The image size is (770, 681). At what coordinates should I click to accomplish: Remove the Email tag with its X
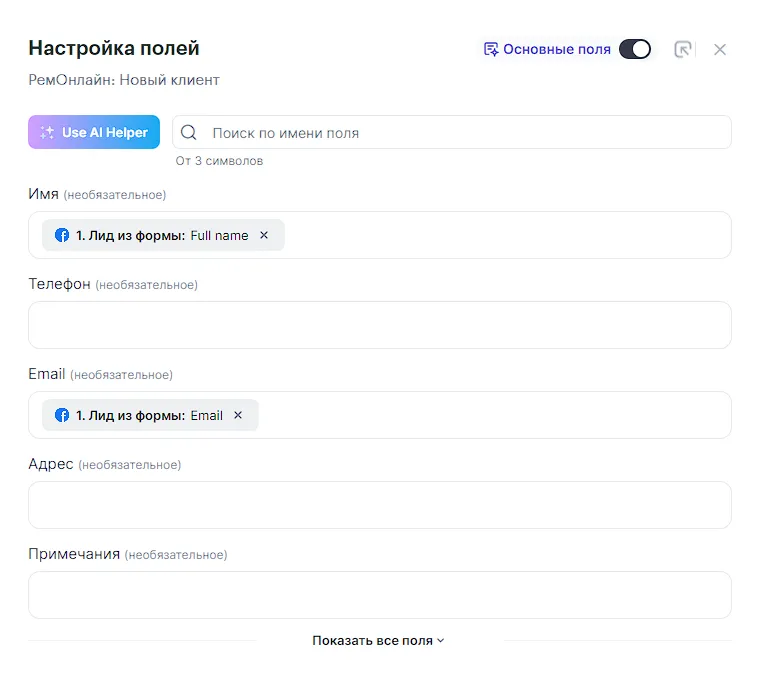click(x=238, y=415)
